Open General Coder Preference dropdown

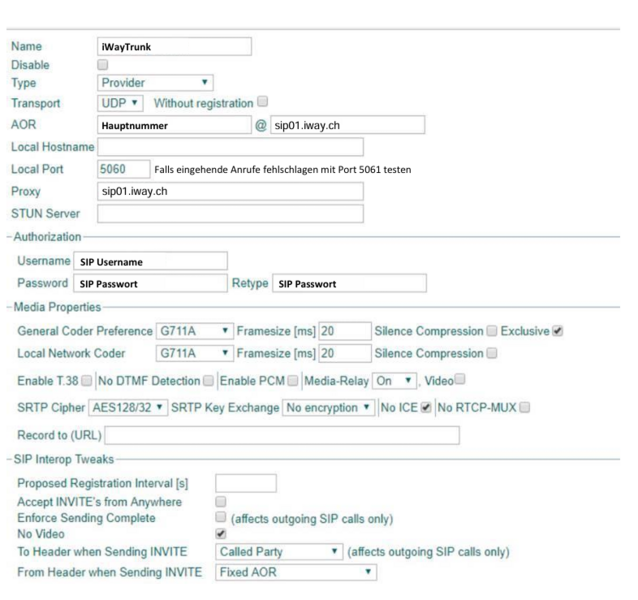(194, 331)
